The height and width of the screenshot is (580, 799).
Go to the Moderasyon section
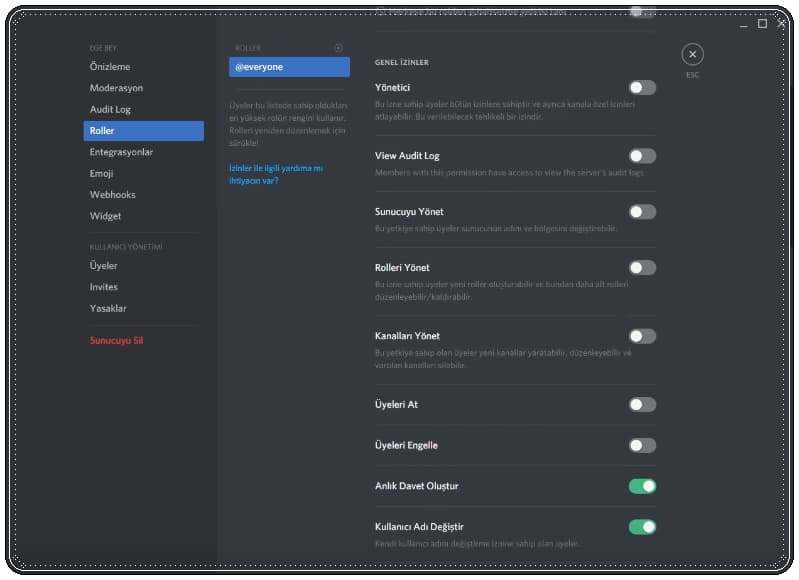coord(116,88)
